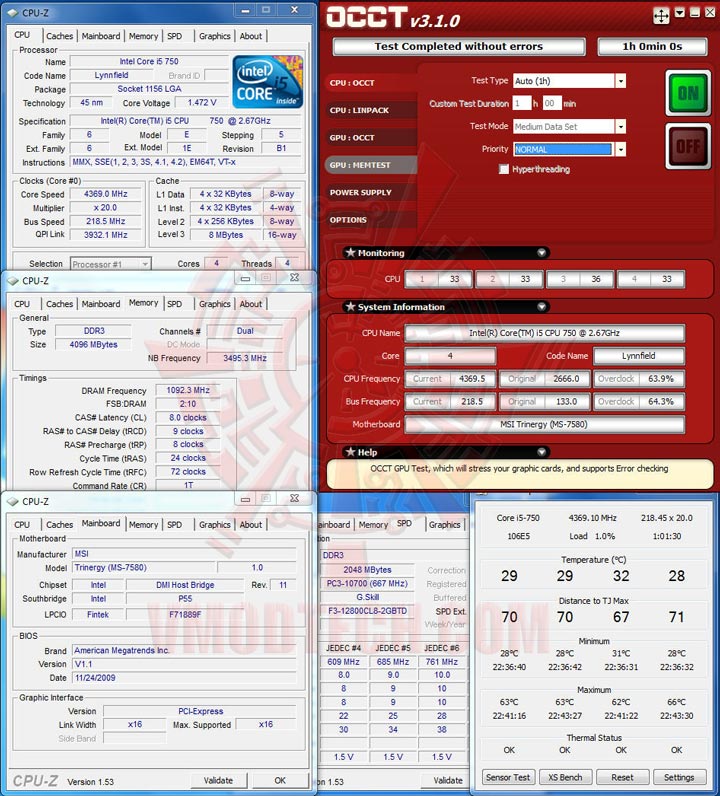
Task: Select the GPU : MEMTEST tab
Action: point(371,165)
